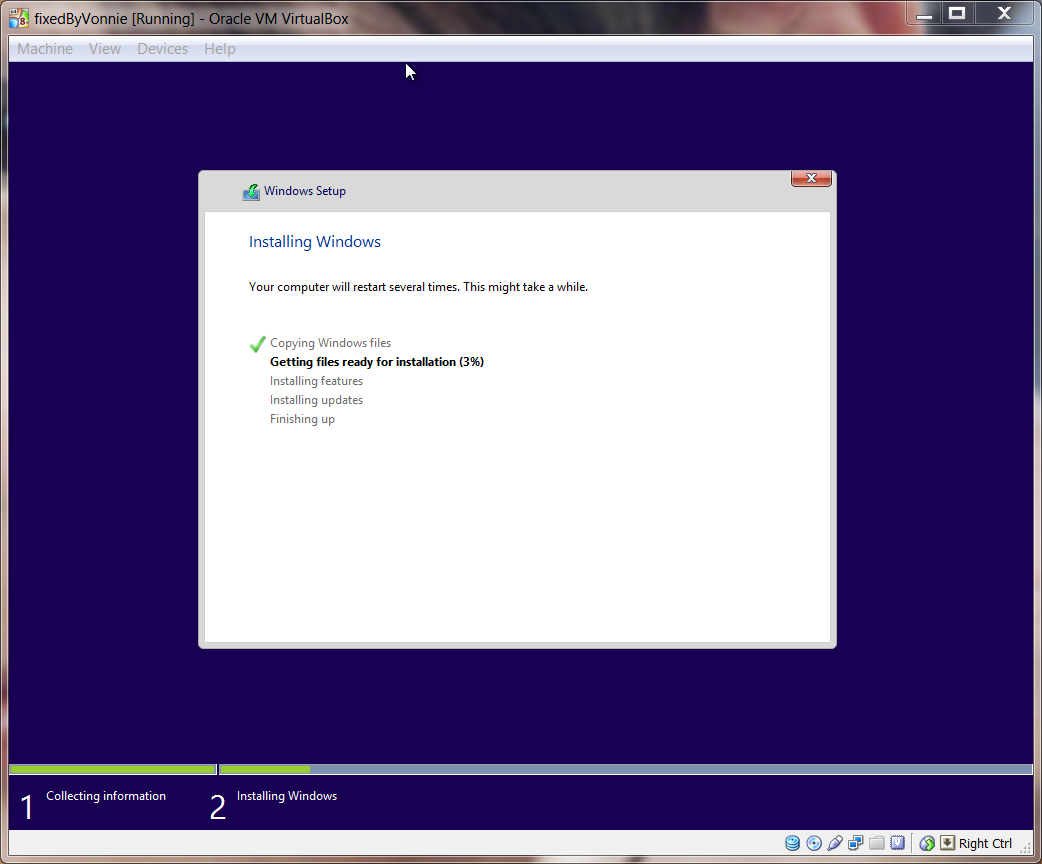This screenshot has height=864, width=1042.
Task: Click the hard disk activity status icon
Action: pyautogui.click(x=792, y=843)
